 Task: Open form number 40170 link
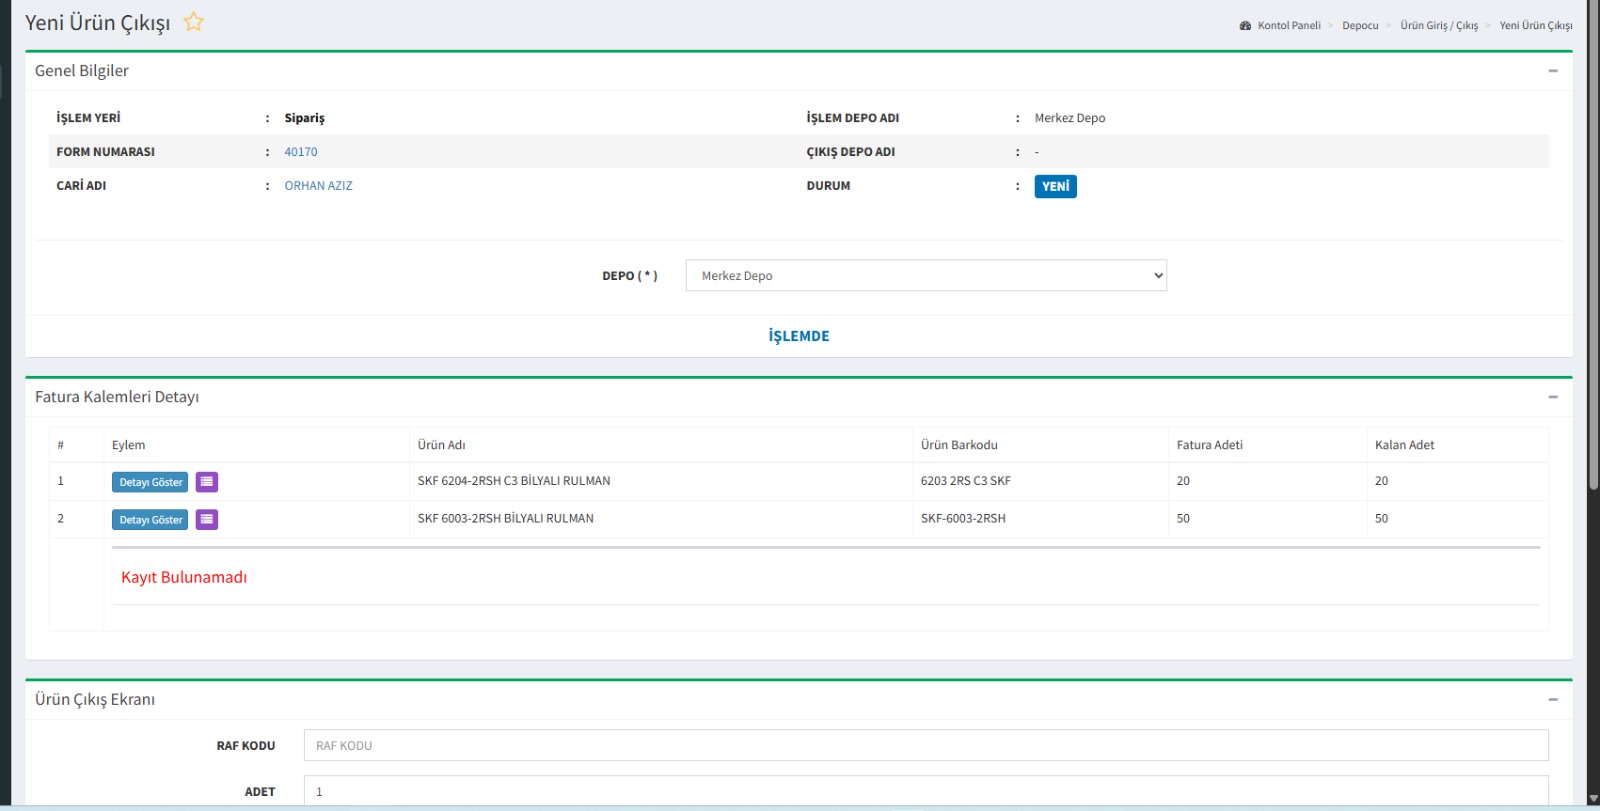(300, 152)
